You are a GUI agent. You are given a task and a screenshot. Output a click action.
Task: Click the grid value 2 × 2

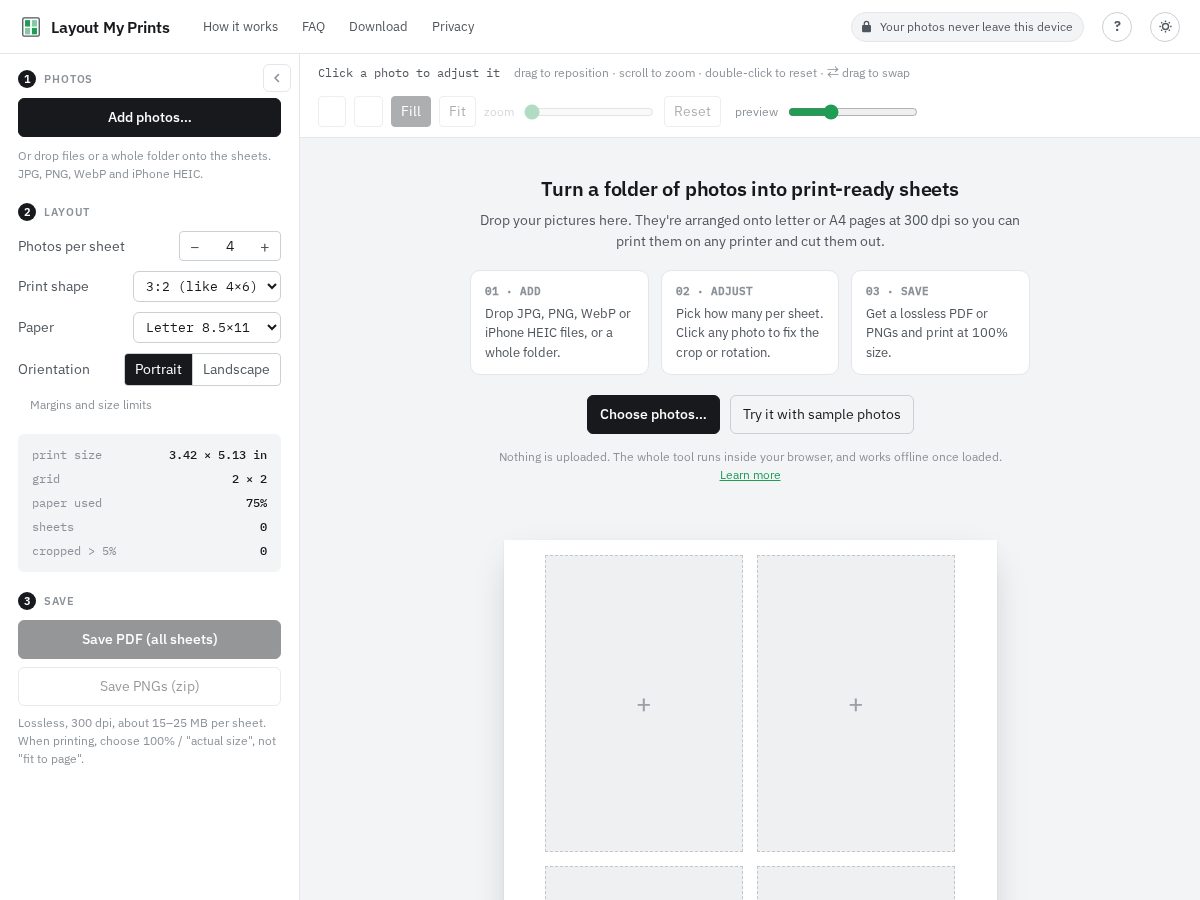(249, 479)
